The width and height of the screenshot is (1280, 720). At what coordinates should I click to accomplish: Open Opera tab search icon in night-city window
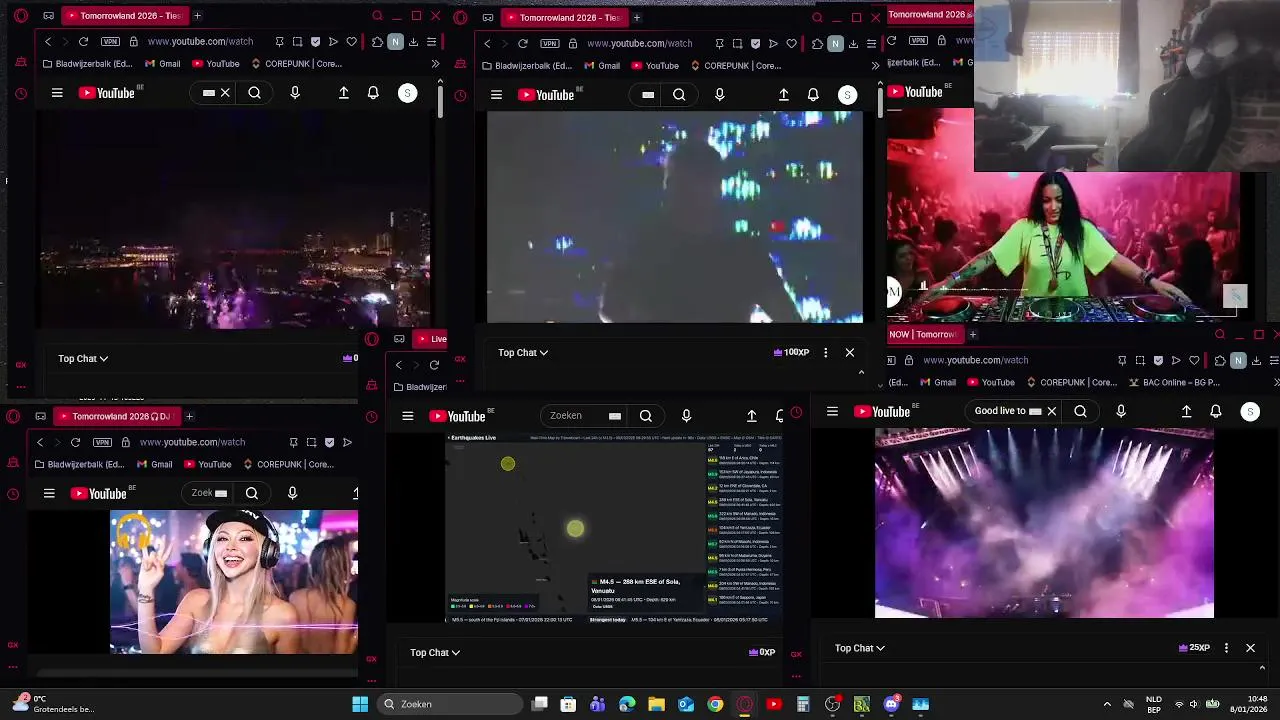[x=377, y=16]
